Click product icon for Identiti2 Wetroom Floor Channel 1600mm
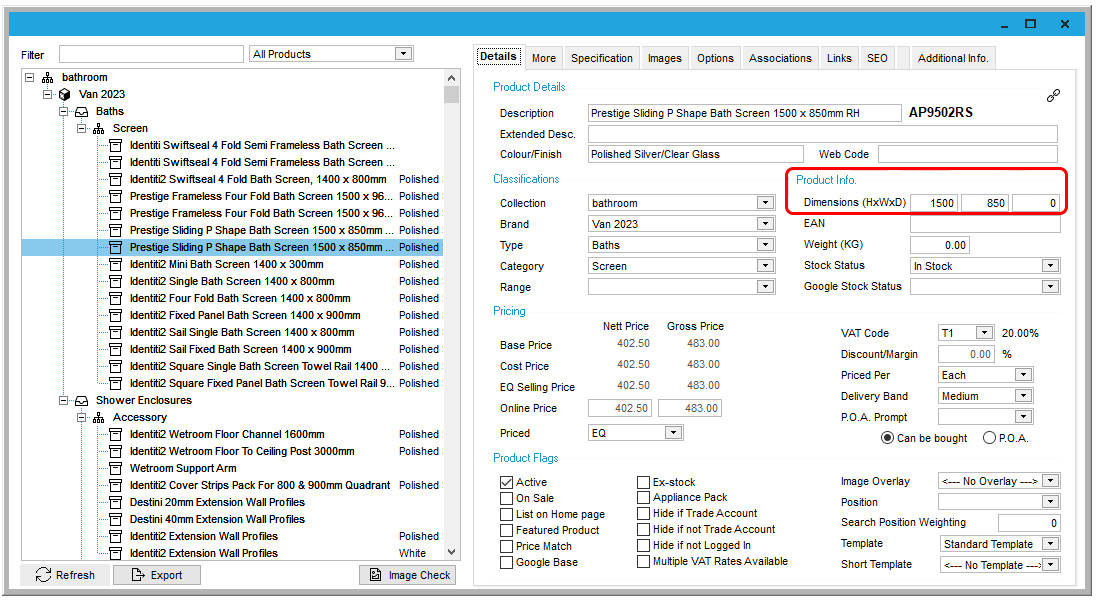1099x601 pixels. (116, 435)
